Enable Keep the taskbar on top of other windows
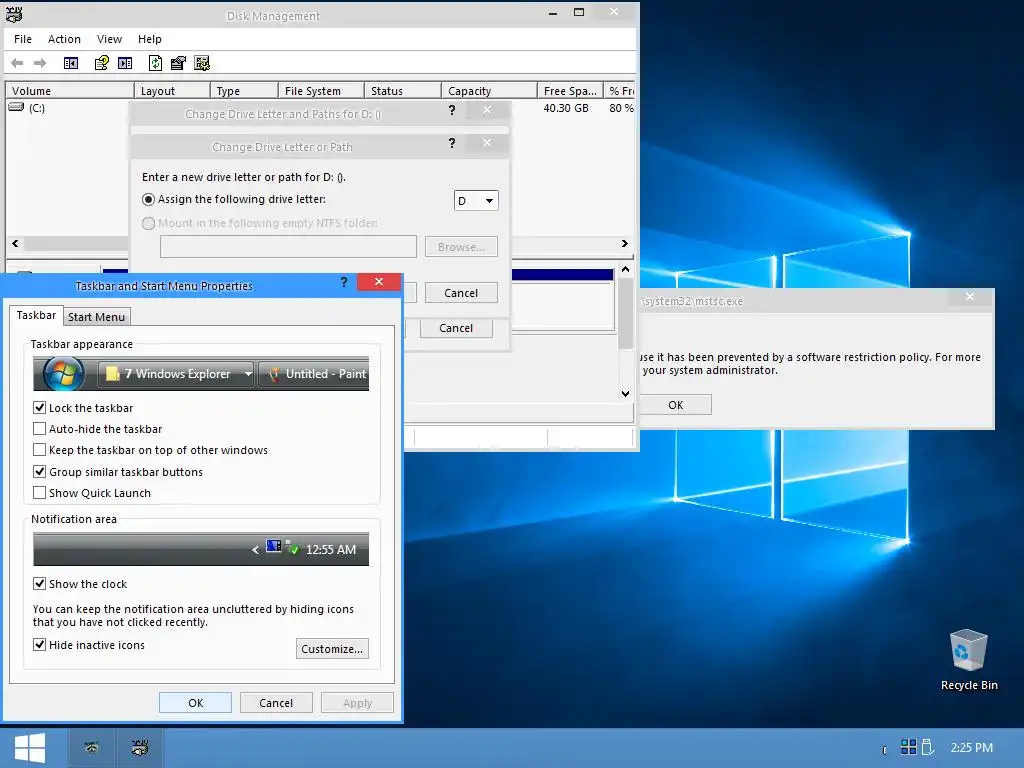1024x768 pixels. pyautogui.click(x=40, y=450)
